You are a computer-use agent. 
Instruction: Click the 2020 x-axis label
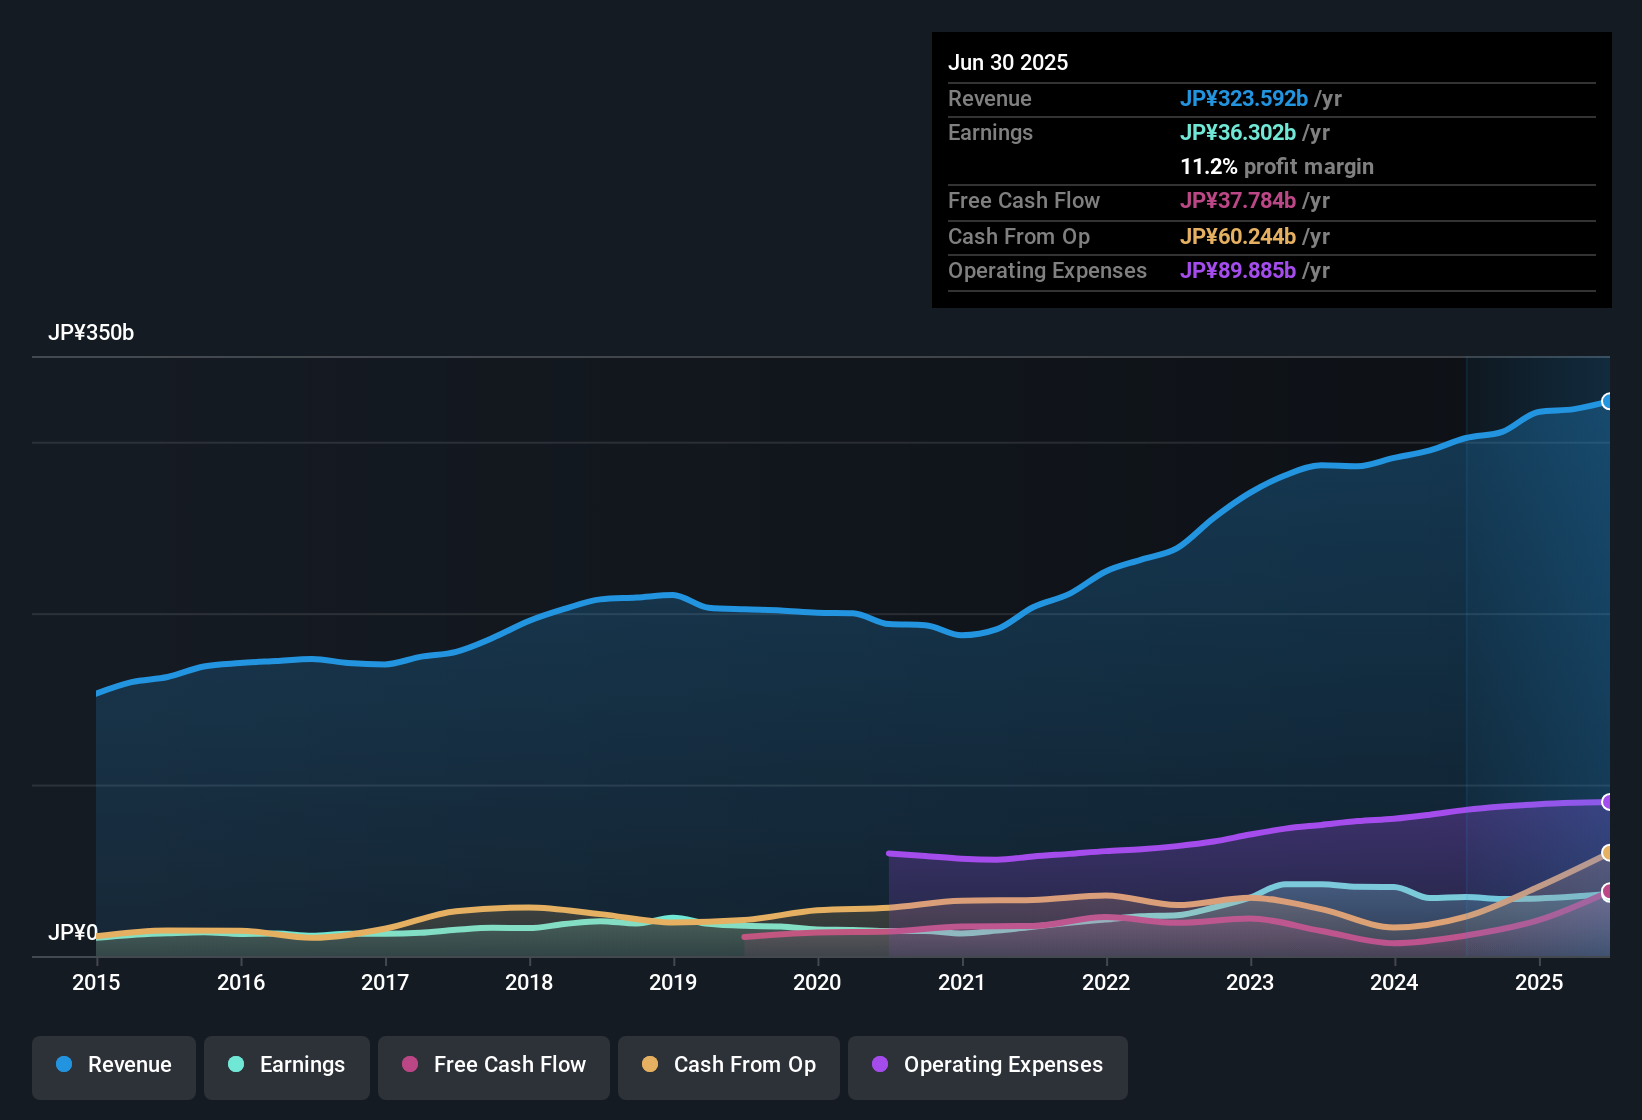coord(817,983)
